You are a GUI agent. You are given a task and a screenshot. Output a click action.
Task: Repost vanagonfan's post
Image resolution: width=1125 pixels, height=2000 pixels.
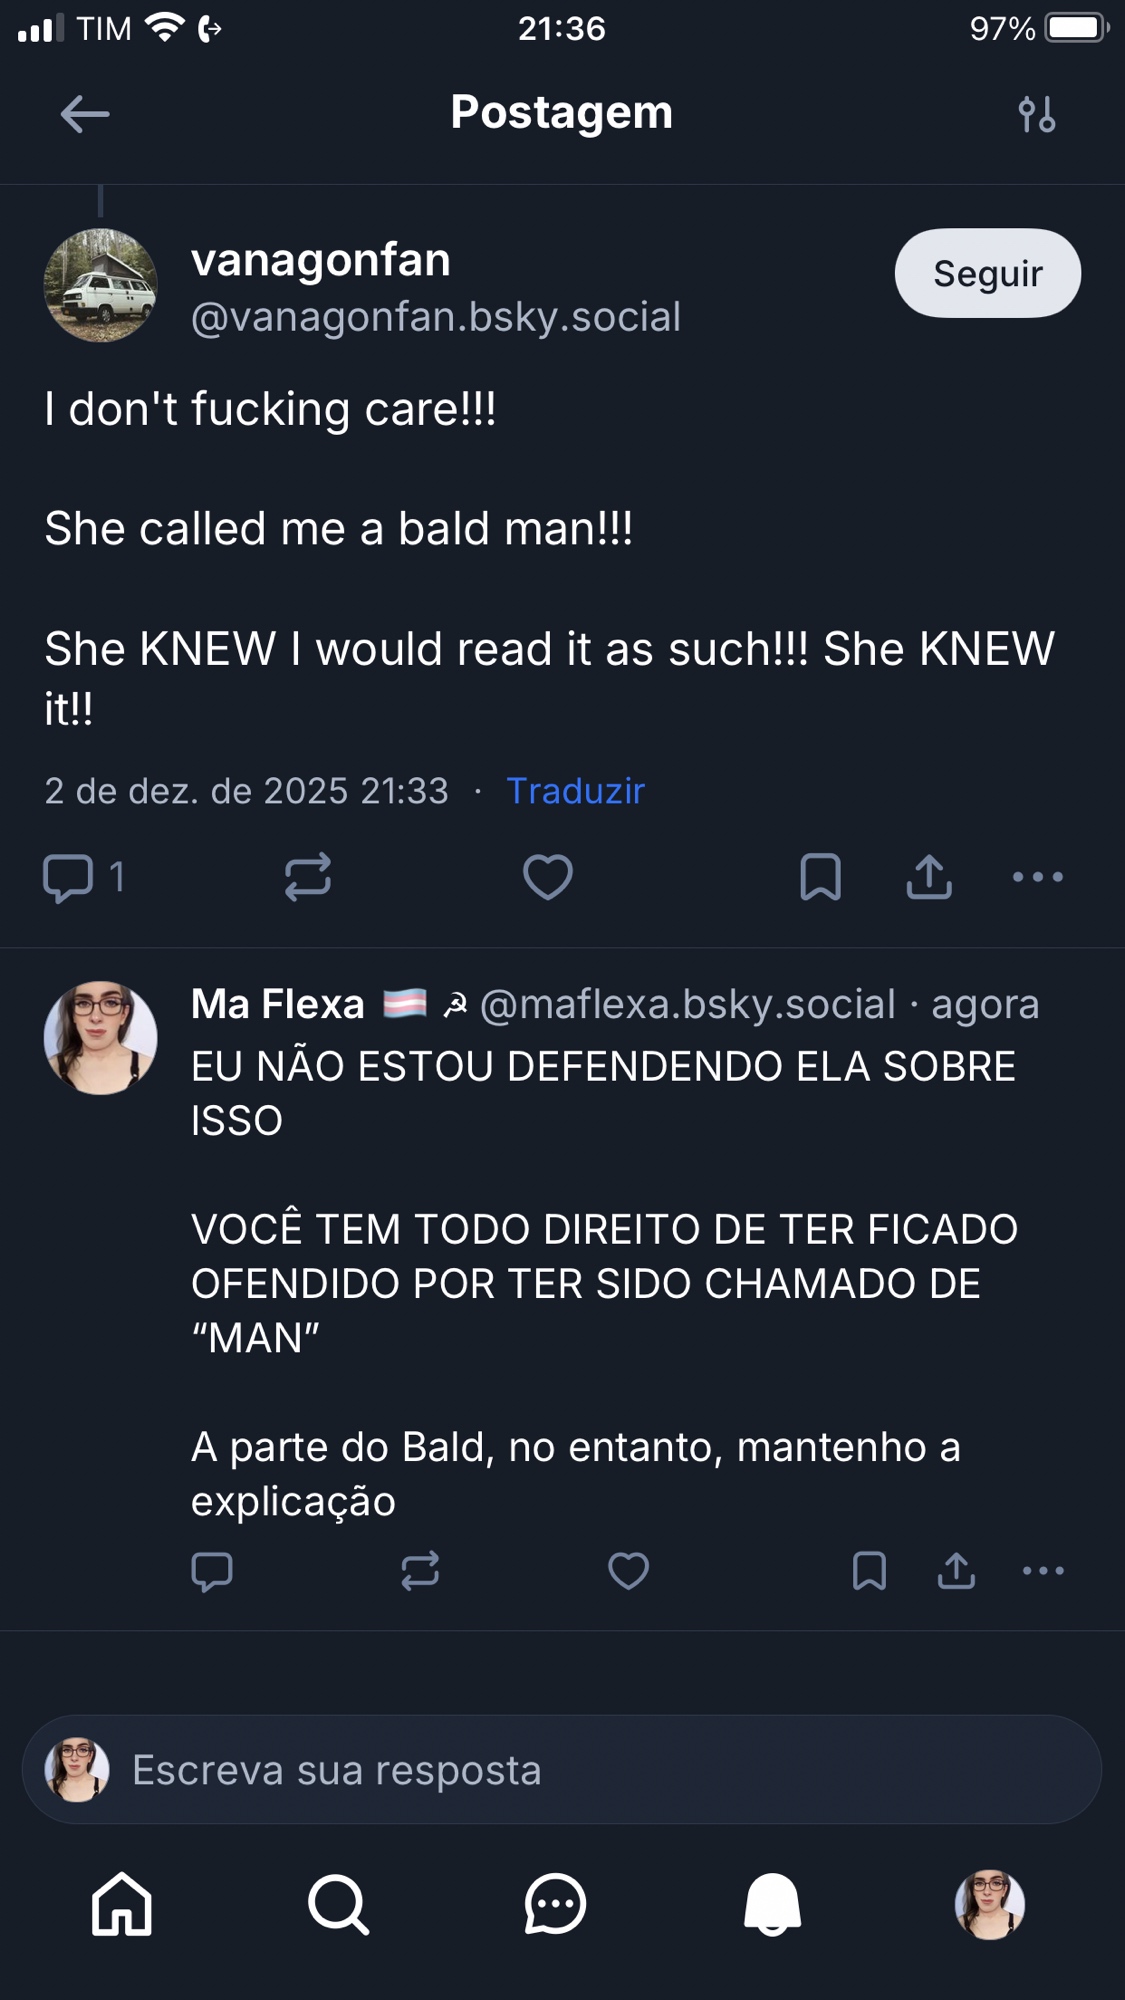tap(307, 877)
